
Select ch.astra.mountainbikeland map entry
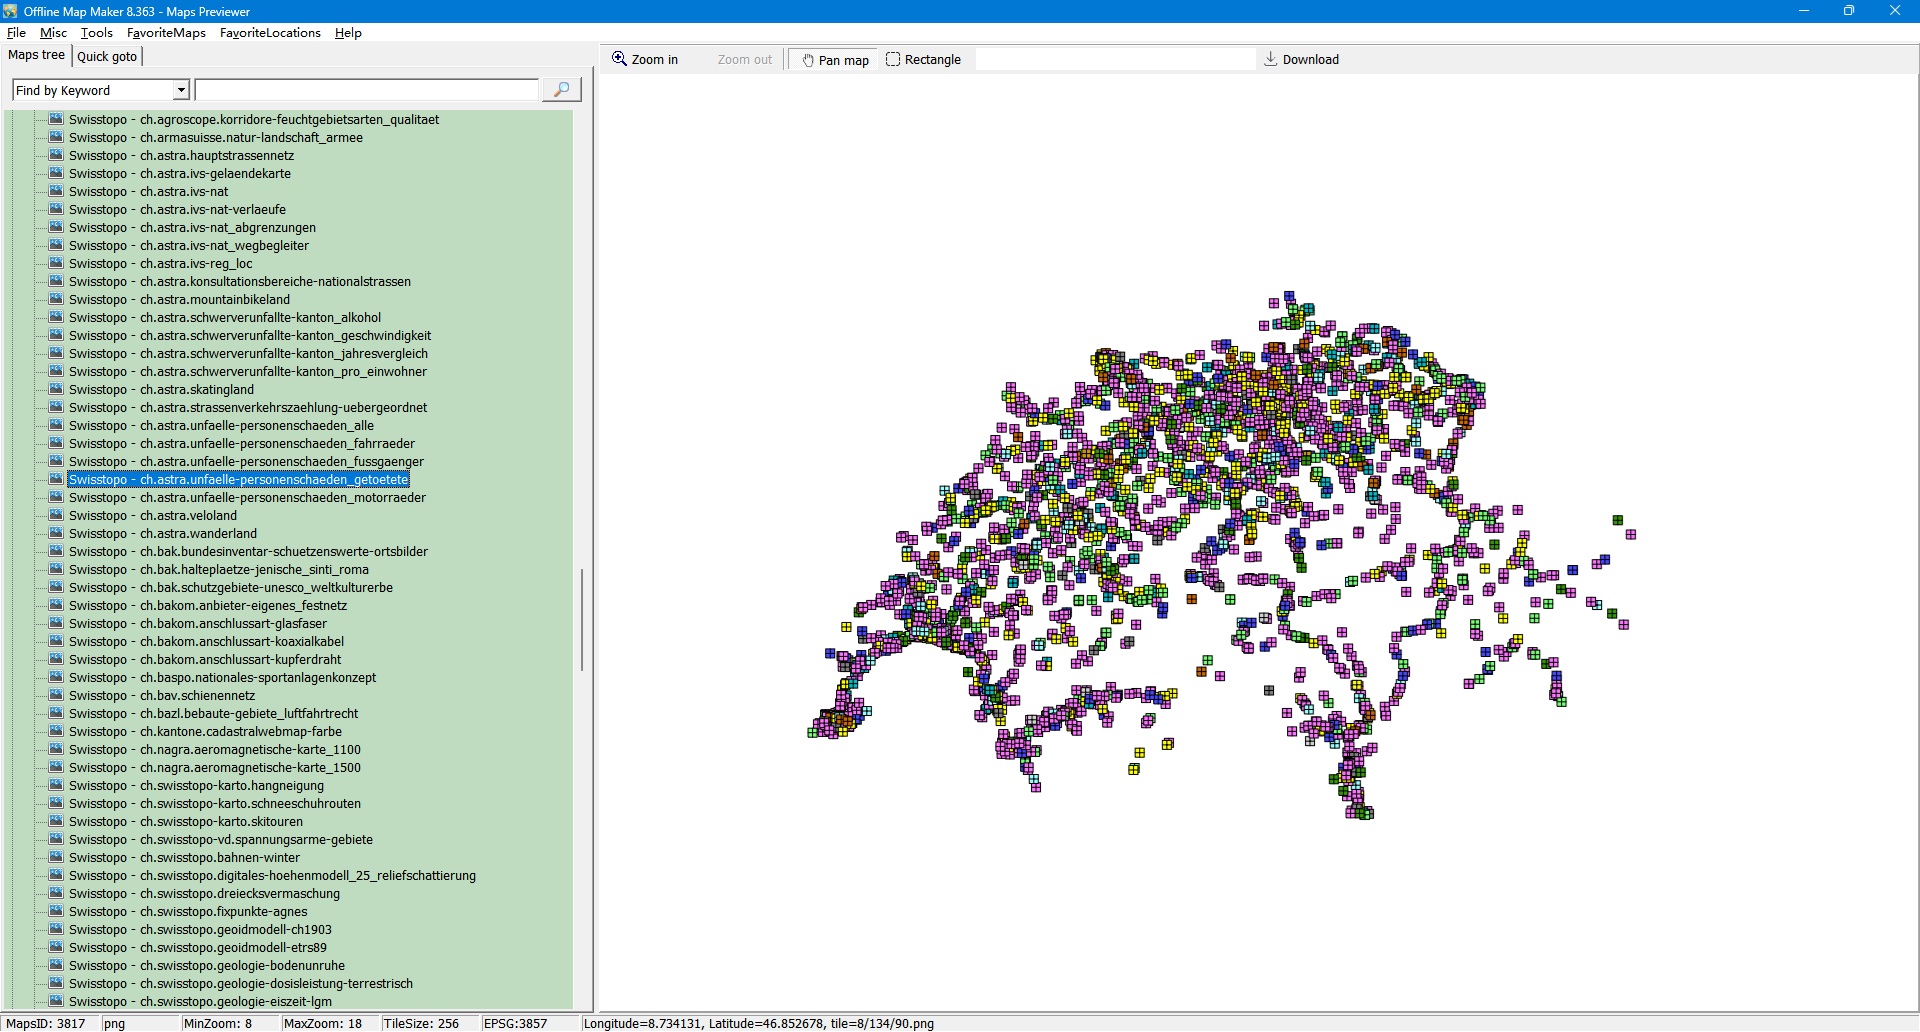pyautogui.click(x=179, y=300)
